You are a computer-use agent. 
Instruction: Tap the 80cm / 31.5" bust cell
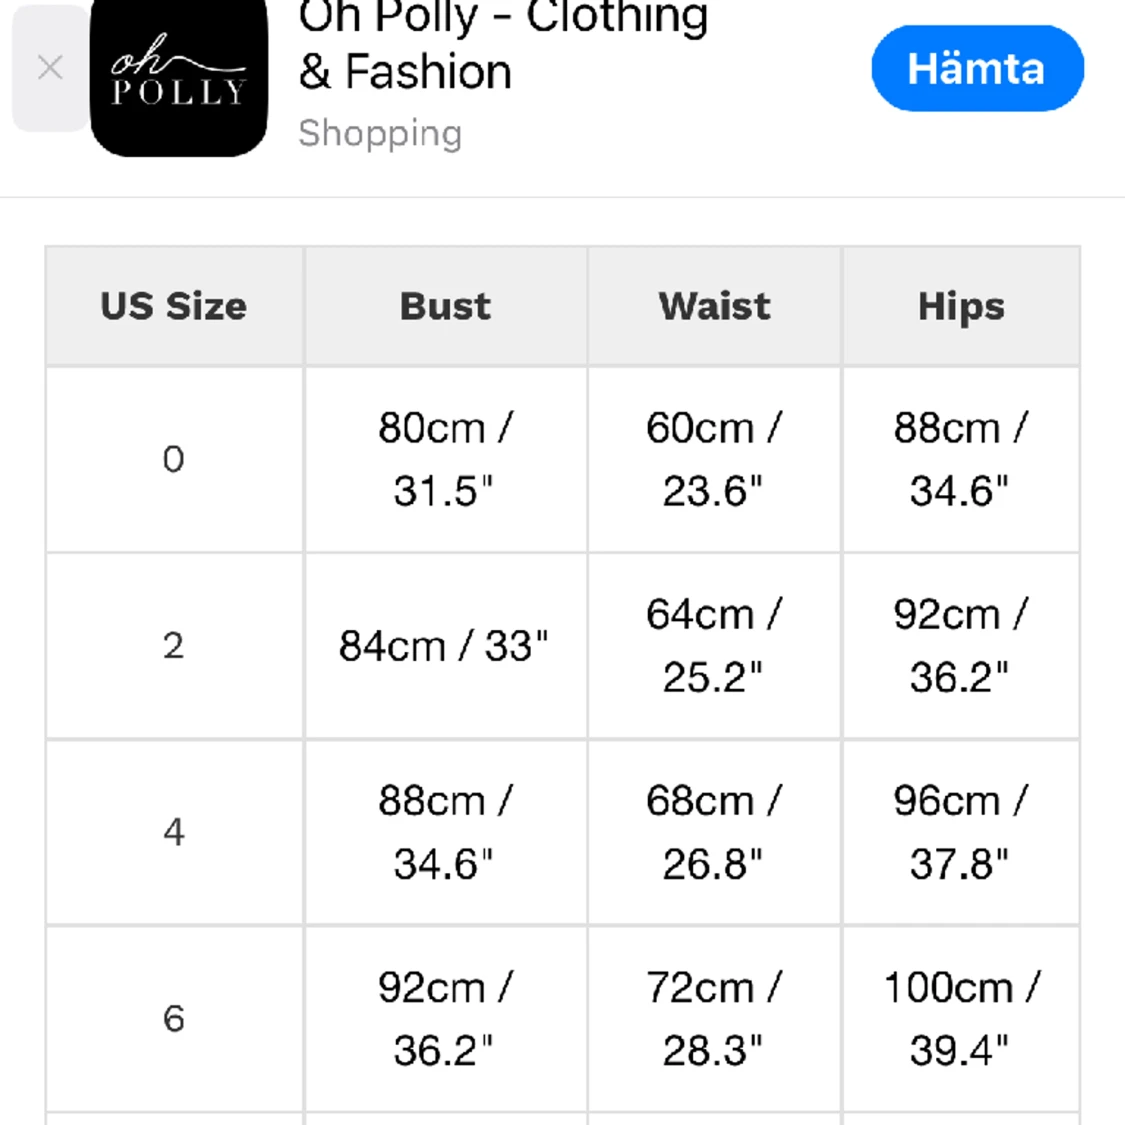[x=446, y=459]
